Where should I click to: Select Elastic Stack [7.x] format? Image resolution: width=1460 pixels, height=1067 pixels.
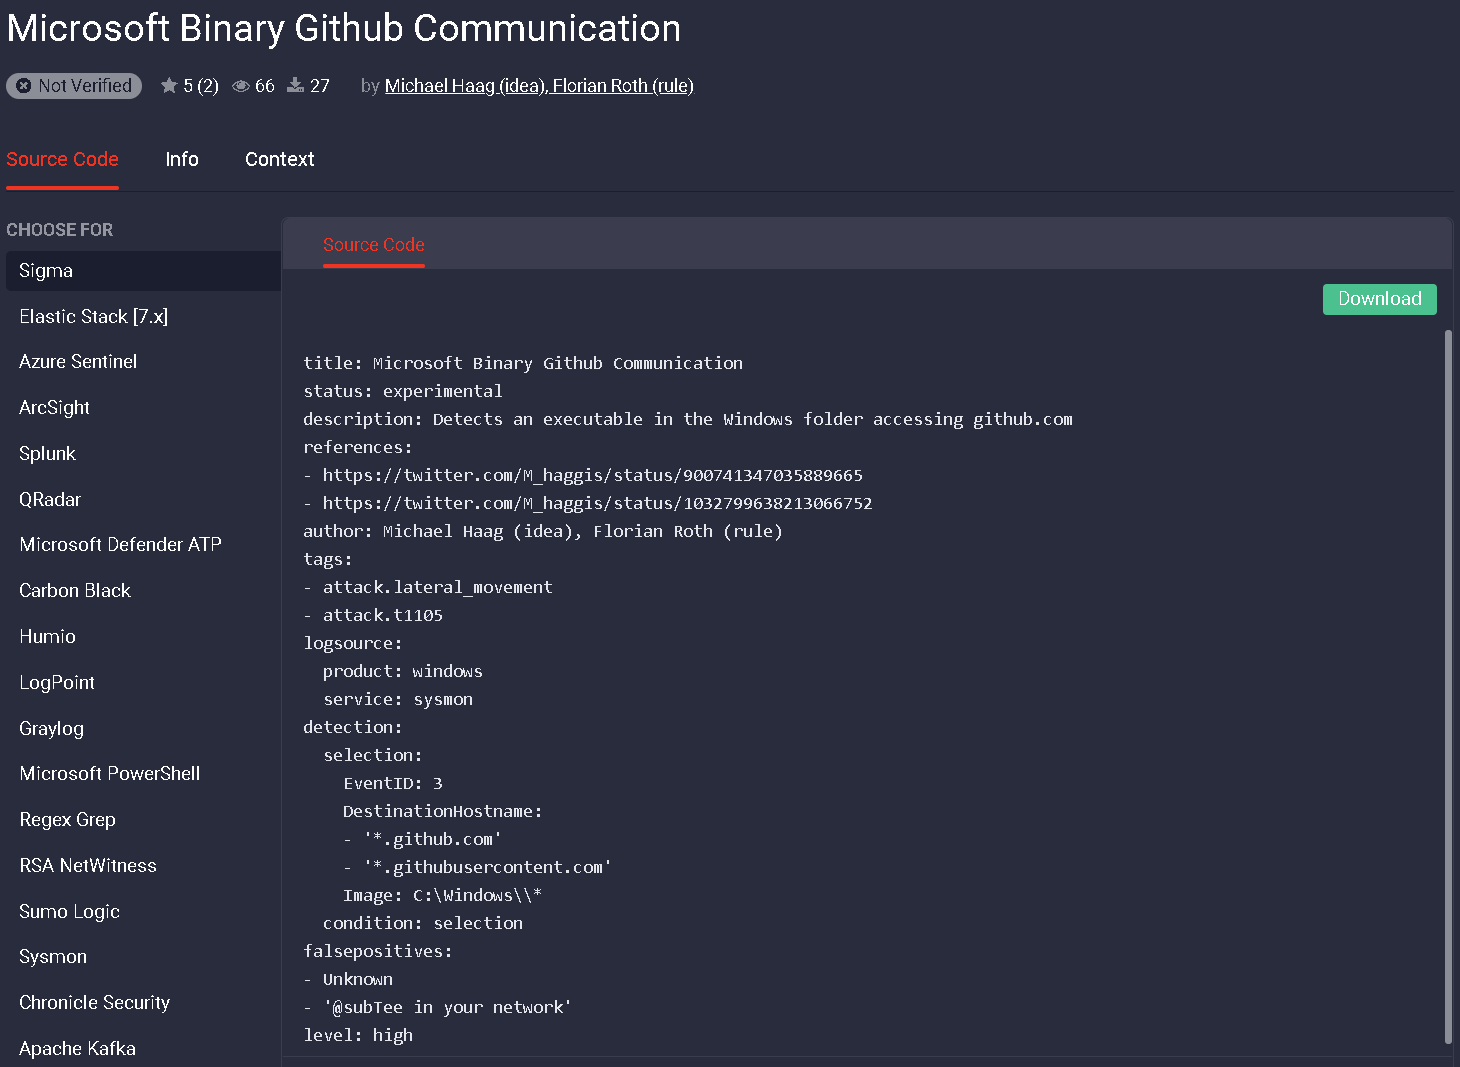pyautogui.click(x=143, y=317)
